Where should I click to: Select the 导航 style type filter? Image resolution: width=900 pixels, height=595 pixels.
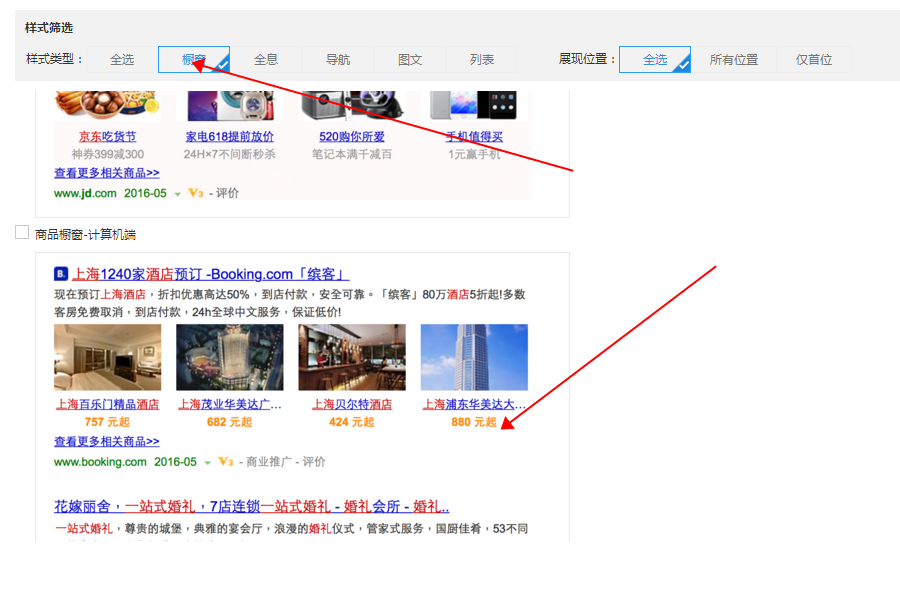pyautogui.click(x=338, y=60)
